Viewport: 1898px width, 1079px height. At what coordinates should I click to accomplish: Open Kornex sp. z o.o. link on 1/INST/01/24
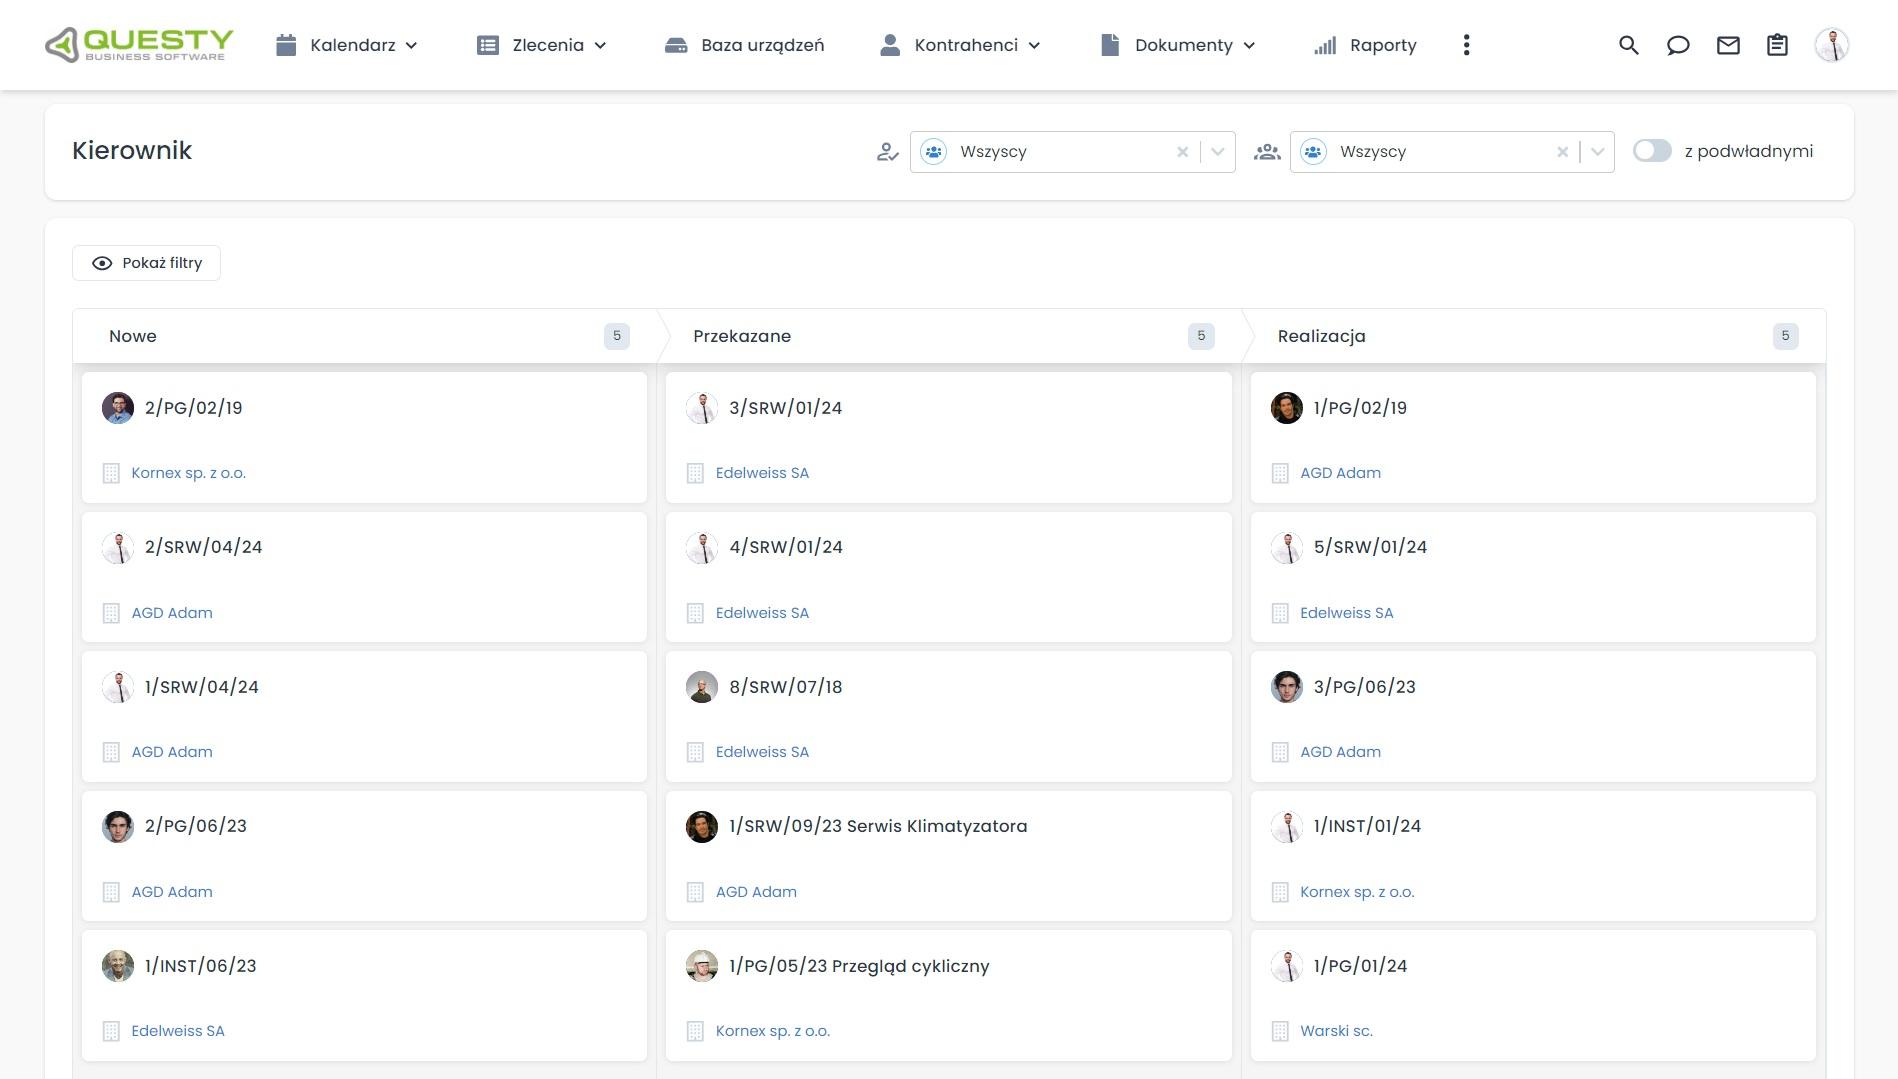1357,892
